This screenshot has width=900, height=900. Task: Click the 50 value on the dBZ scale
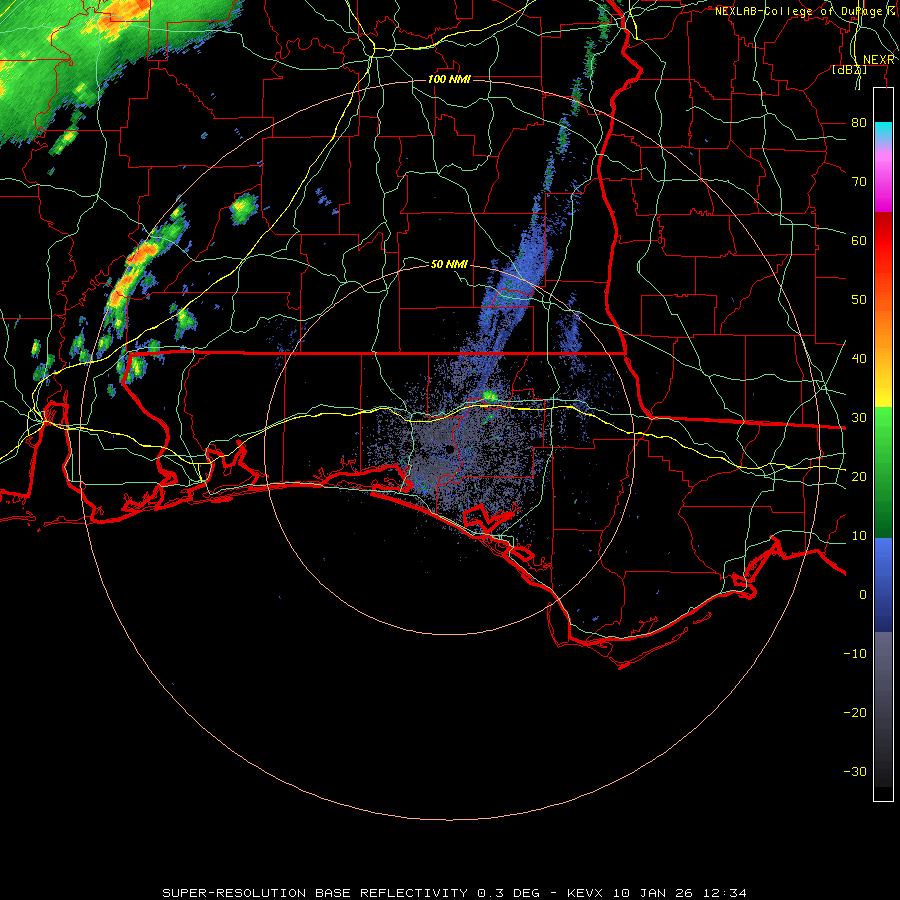pyautogui.click(x=859, y=300)
